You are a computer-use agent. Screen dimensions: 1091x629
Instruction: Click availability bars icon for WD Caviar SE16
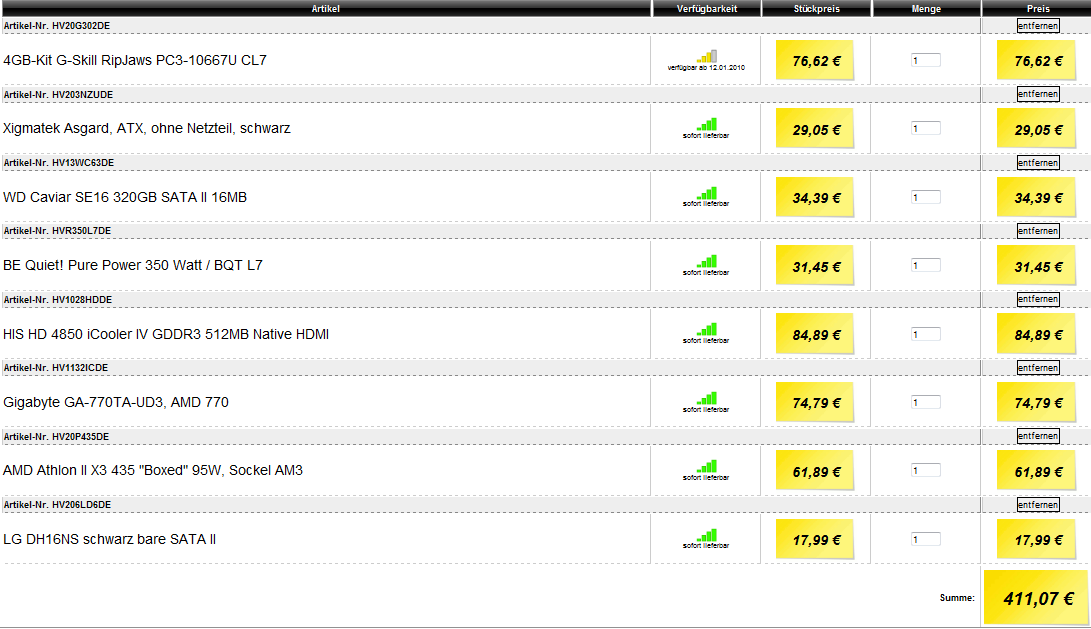click(x=707, y=193)
